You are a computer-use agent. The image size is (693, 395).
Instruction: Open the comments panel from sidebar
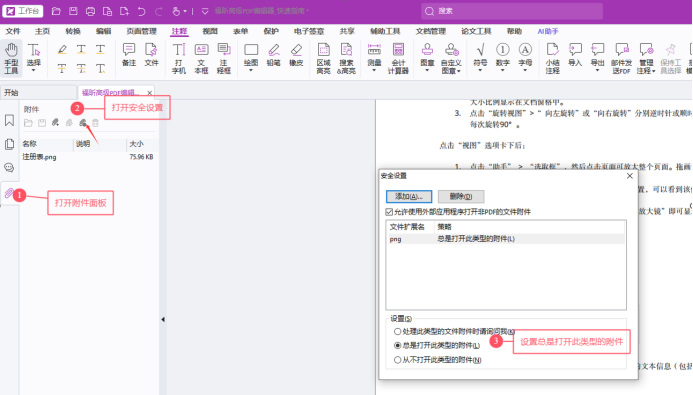[x=9, y=167]
